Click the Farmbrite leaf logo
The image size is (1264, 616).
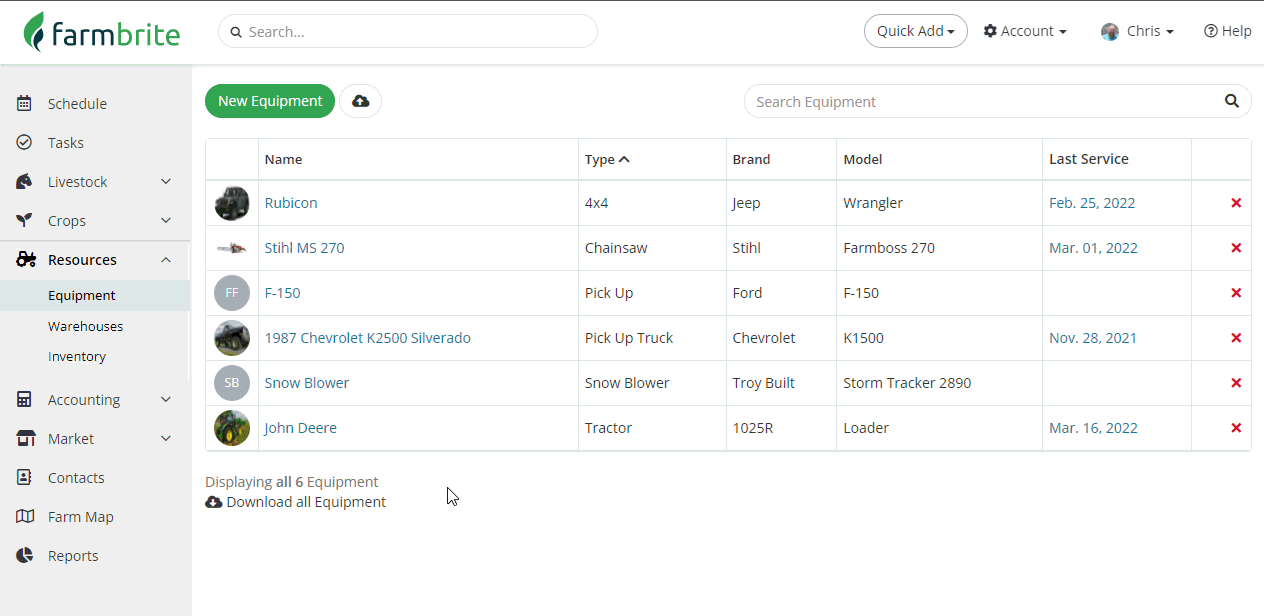point(36,32)
